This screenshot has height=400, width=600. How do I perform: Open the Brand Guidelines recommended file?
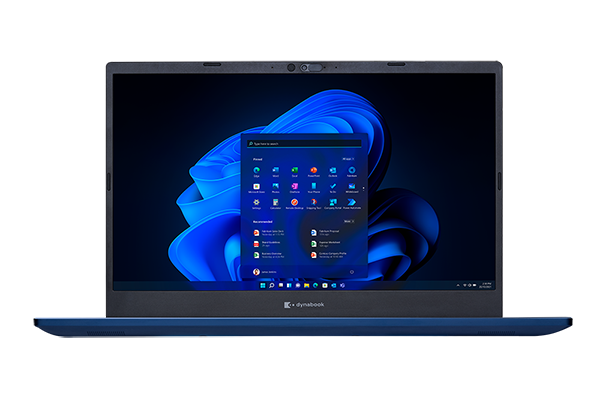267,244
